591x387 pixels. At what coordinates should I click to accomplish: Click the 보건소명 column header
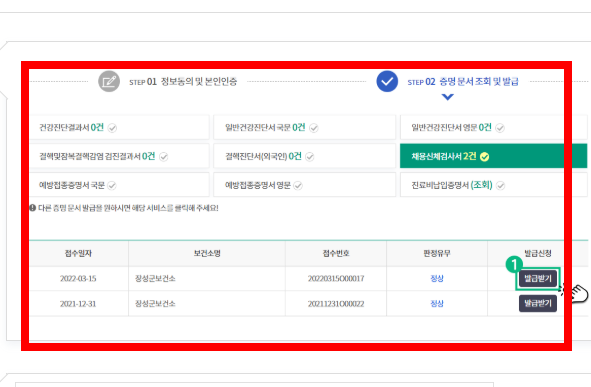point(207,253)
